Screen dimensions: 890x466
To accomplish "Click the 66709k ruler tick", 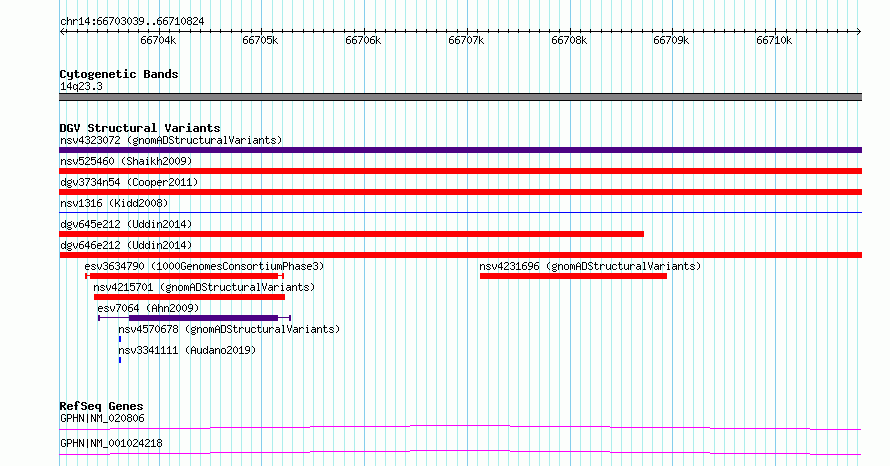I will 671,40.
